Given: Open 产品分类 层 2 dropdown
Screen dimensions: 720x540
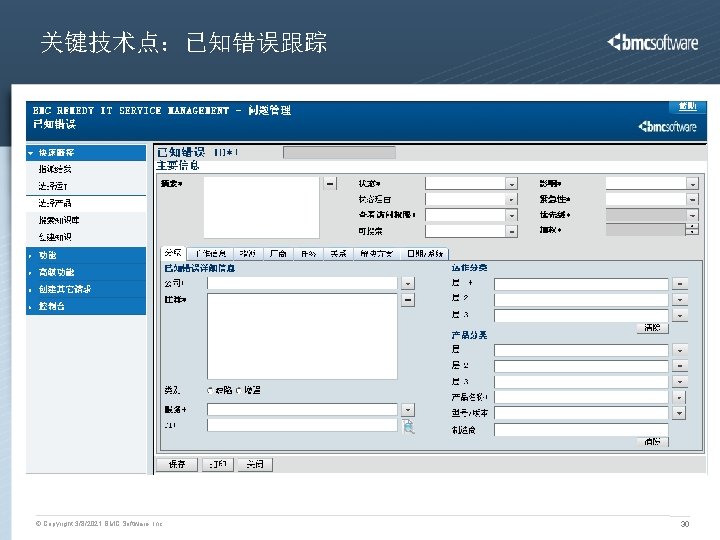Looking at the screenshot, I should click(680, 366).
